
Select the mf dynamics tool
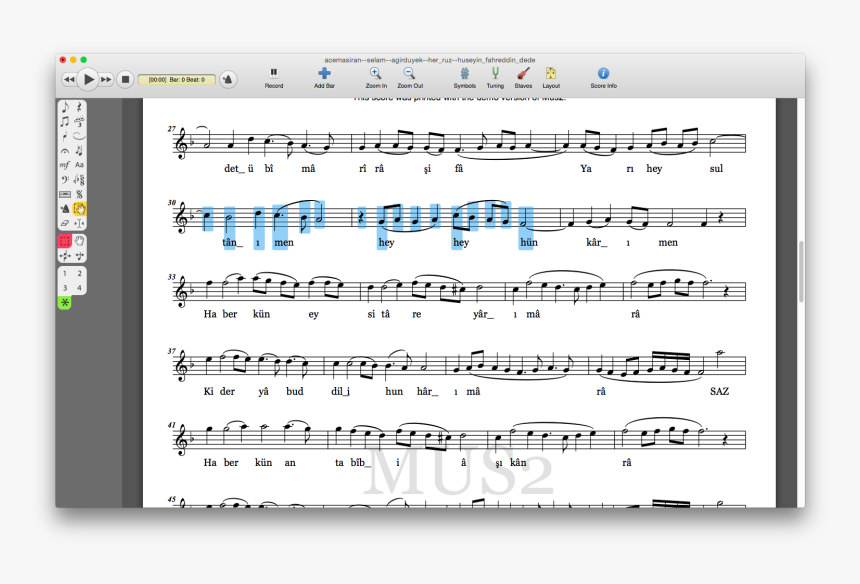tap(65, 165)
